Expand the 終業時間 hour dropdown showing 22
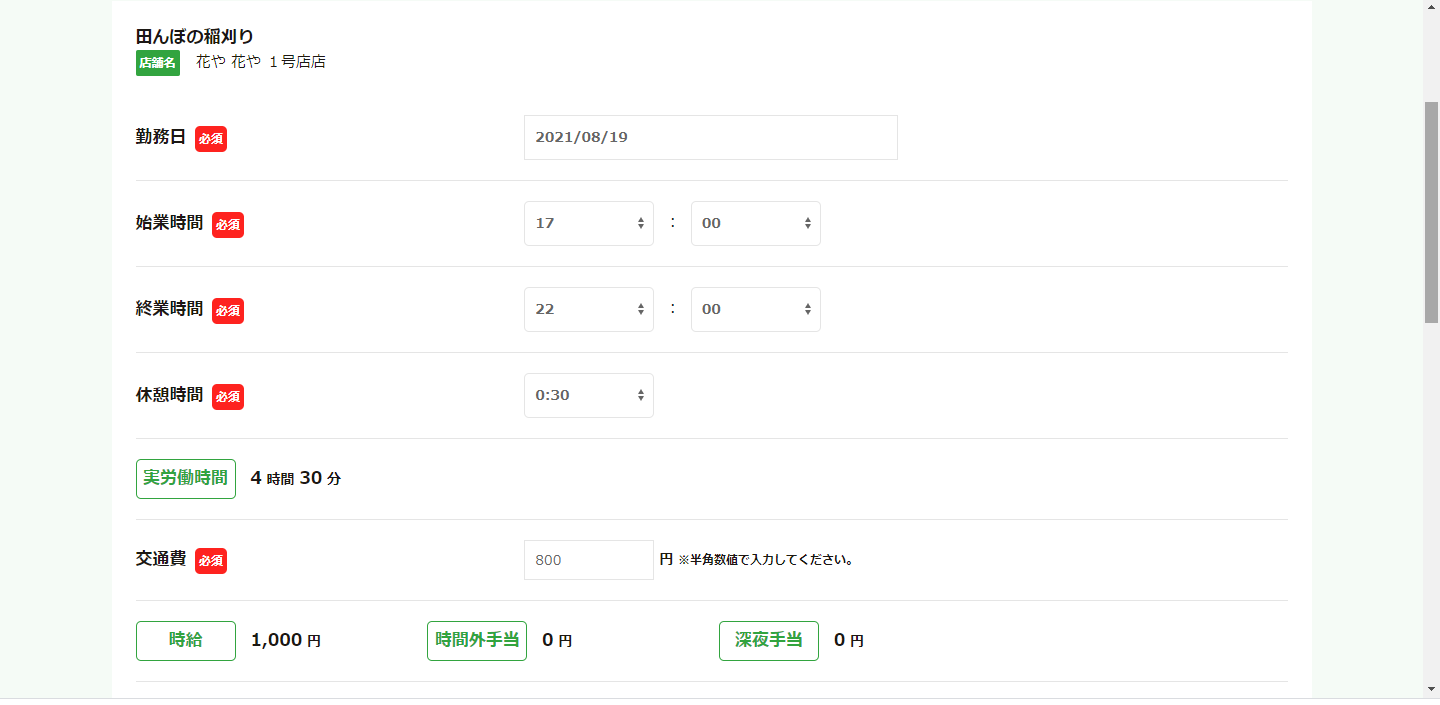 coord(588,309)
